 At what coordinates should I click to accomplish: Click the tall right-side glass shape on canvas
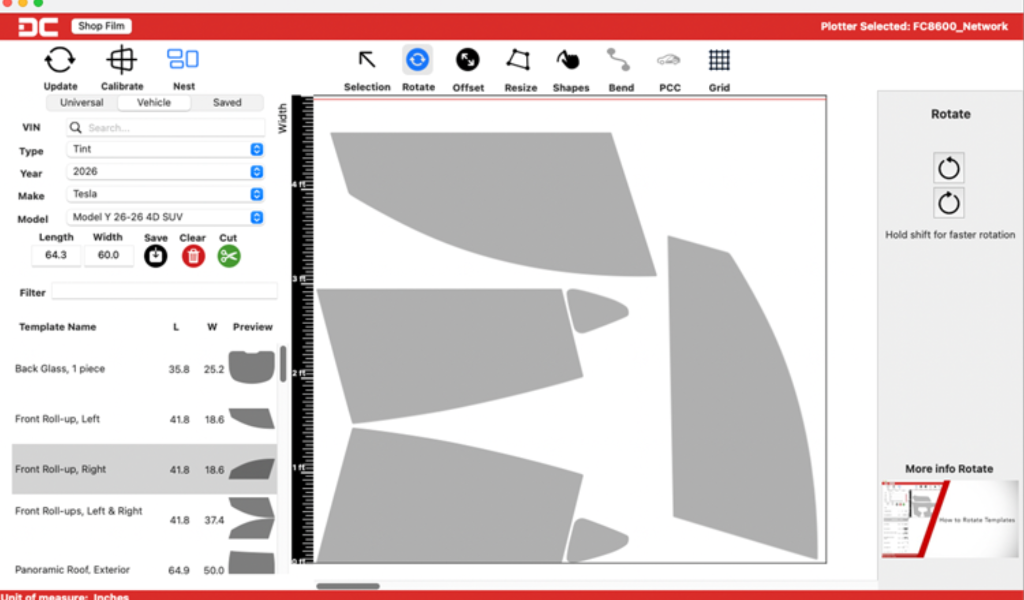pyautogui.click(x=738, y=398)
